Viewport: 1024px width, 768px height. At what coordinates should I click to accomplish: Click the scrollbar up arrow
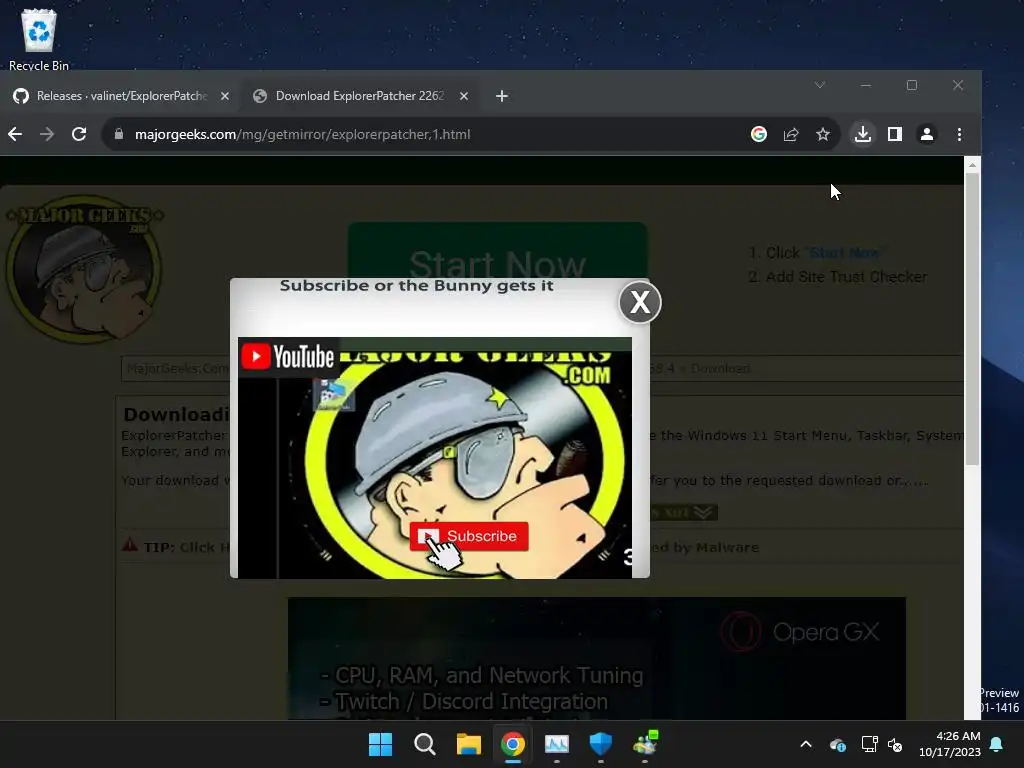(x=972, y=165)
